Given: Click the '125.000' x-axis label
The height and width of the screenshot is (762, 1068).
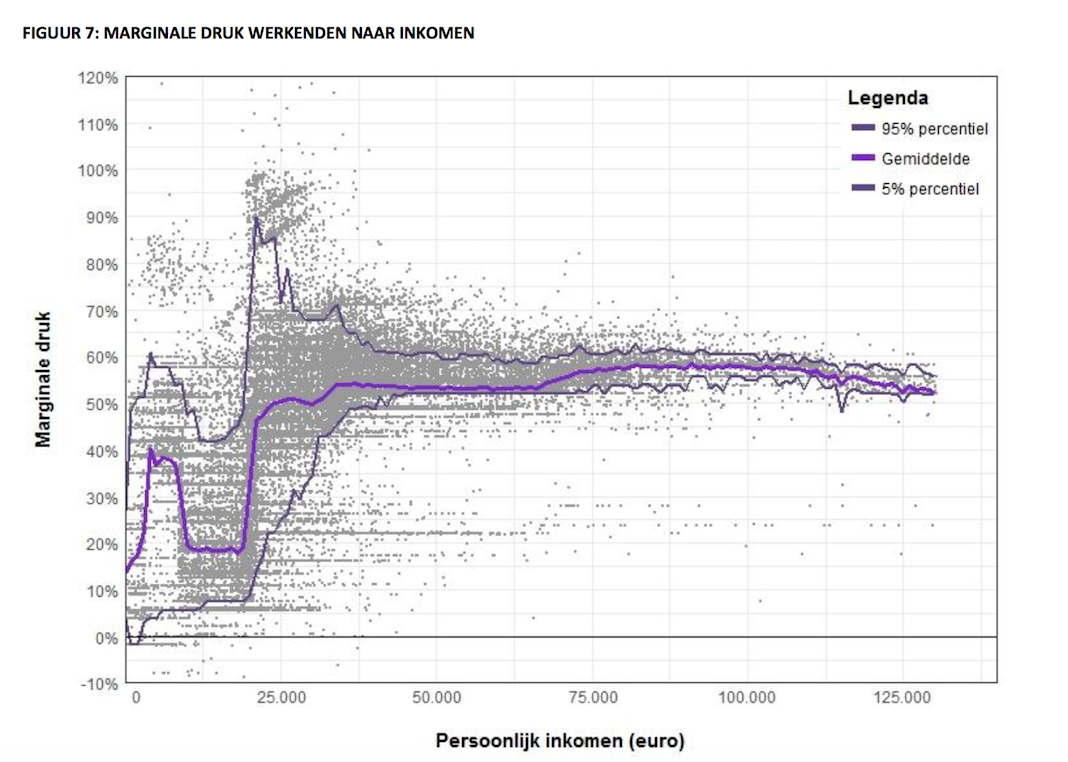Looking at the screenshot, I should [x=902, y=698].
